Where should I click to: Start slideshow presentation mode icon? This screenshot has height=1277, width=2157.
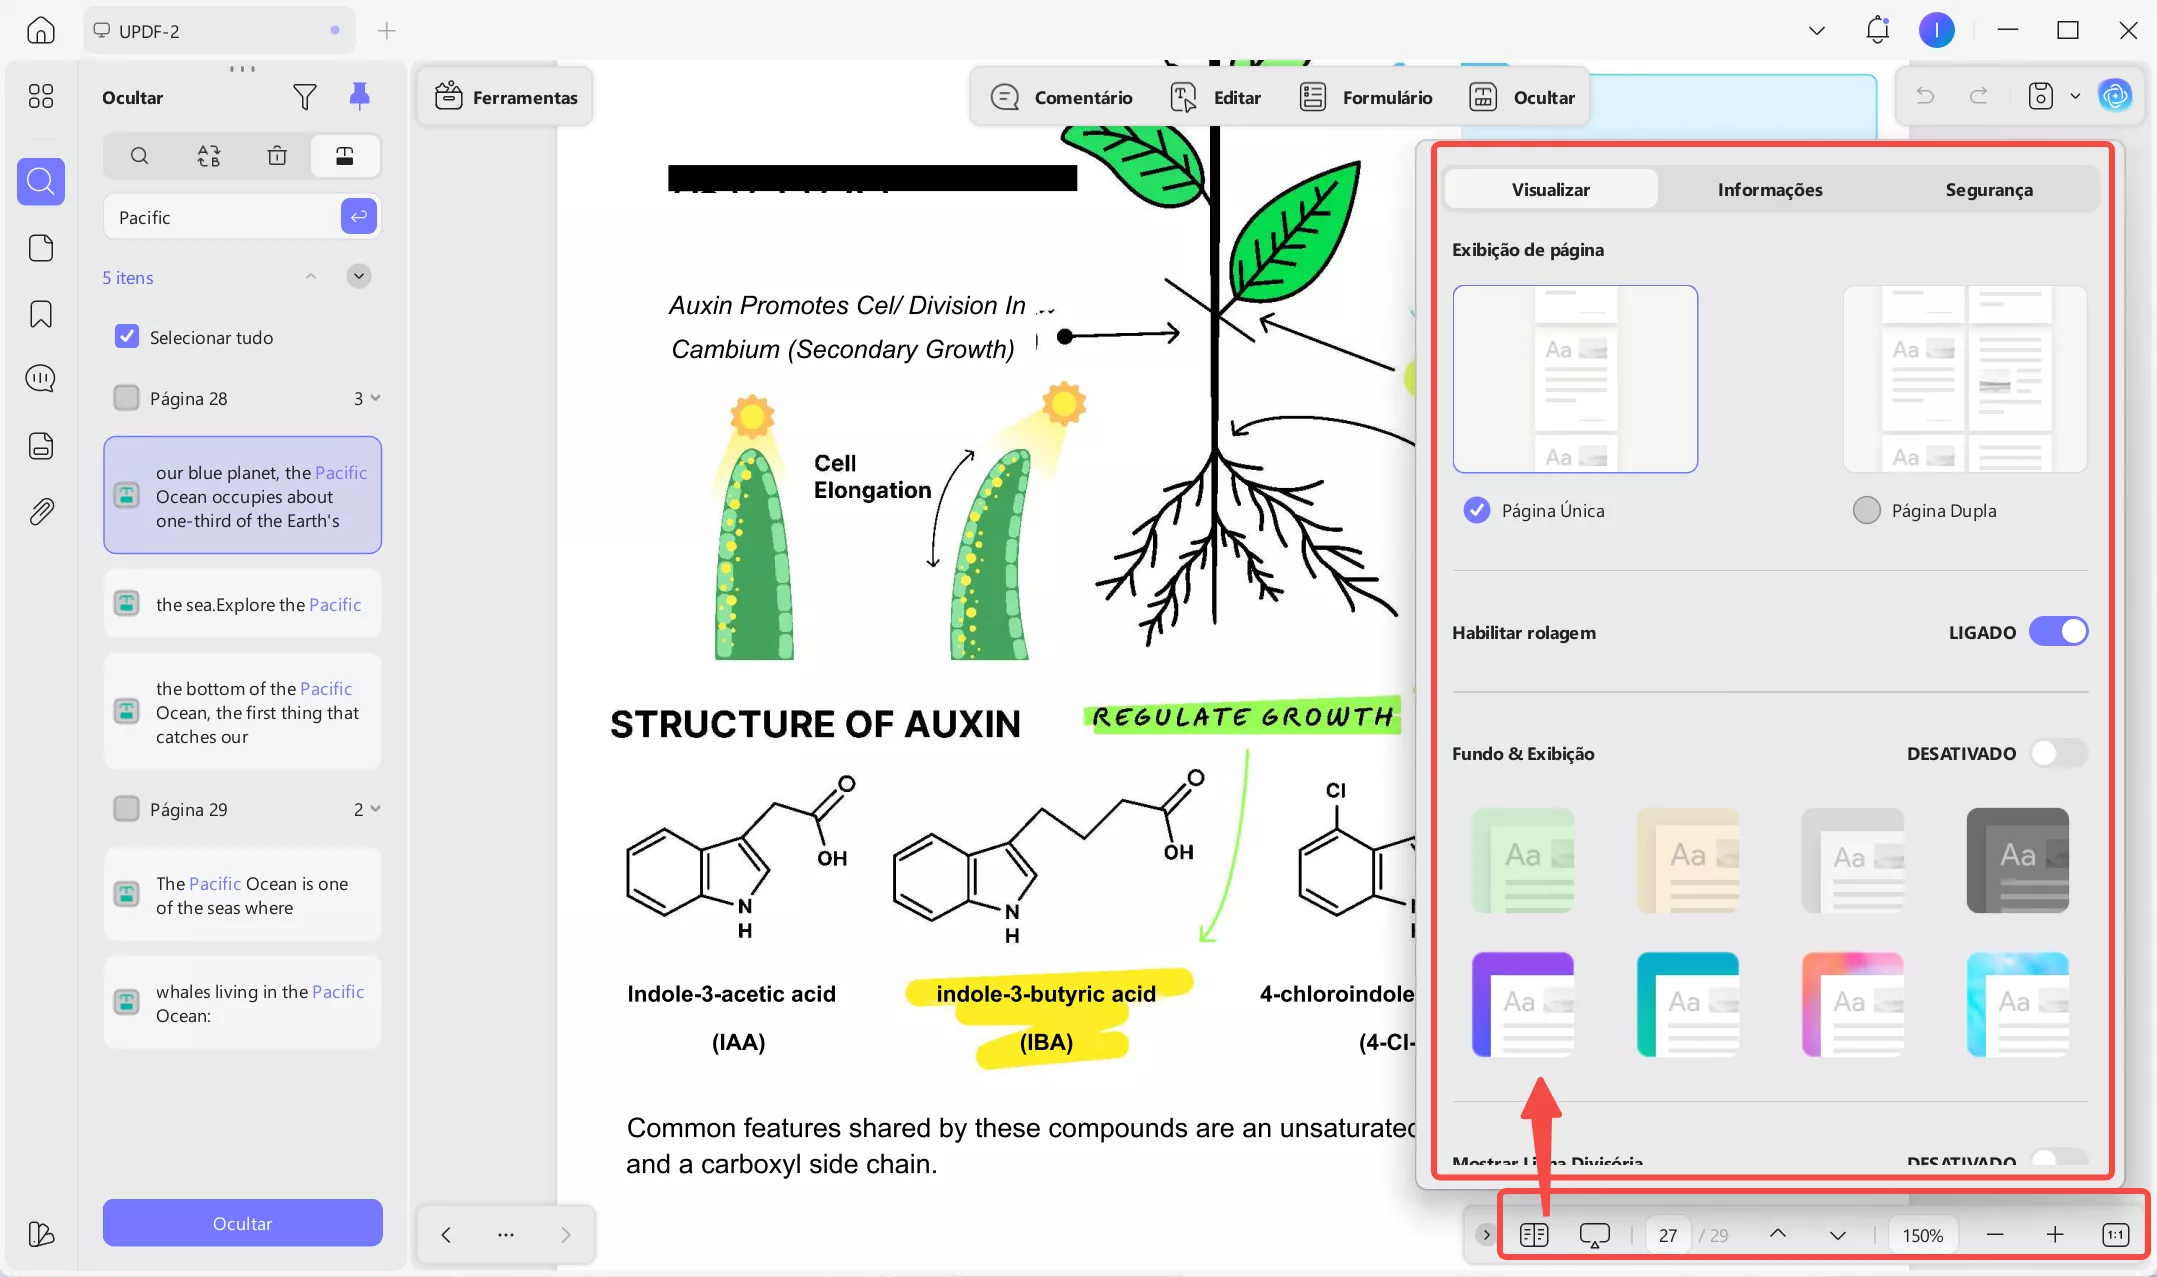coord(1594,1235)
